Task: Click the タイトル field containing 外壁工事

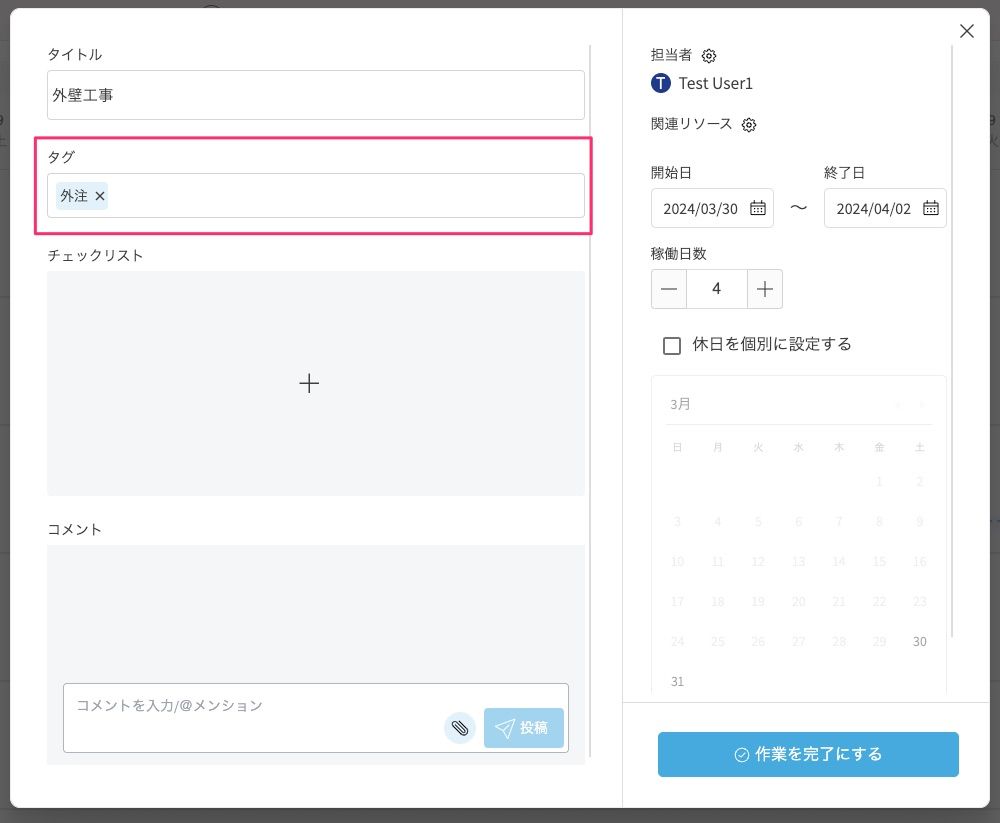Action: tap(315, 96)
